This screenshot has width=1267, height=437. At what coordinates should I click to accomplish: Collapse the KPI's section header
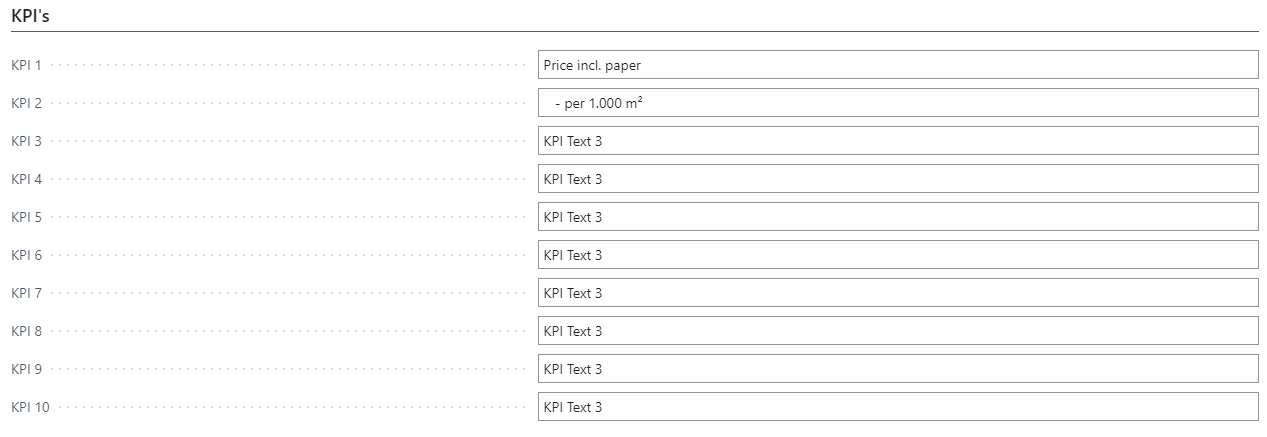pos(30,16)
